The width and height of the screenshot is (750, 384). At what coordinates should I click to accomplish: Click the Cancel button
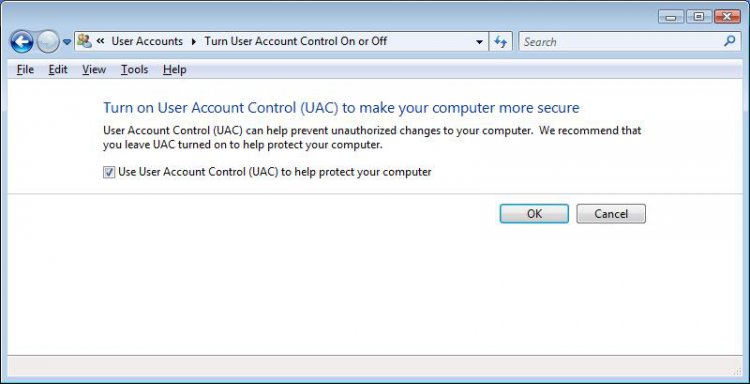pos(611,214)
